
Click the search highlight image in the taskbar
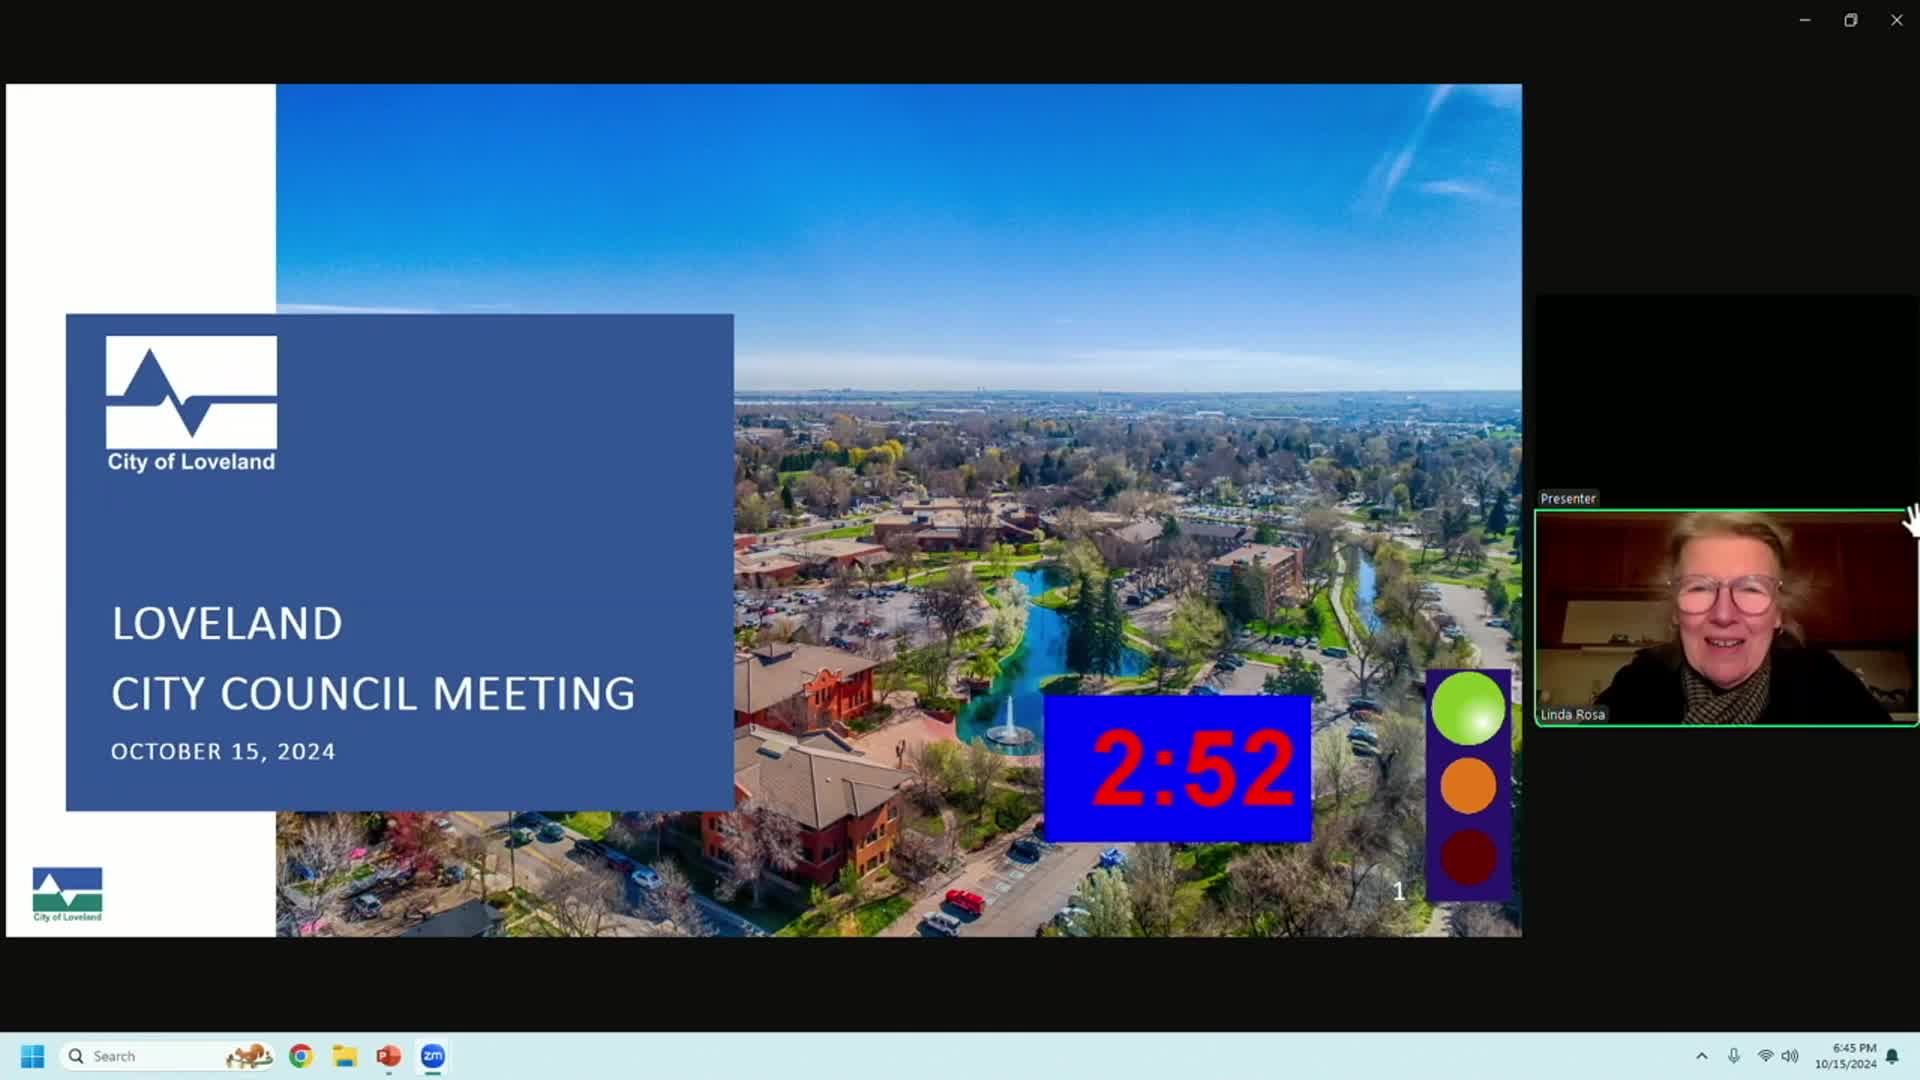pyautogui.click(x=249, y=1056)
